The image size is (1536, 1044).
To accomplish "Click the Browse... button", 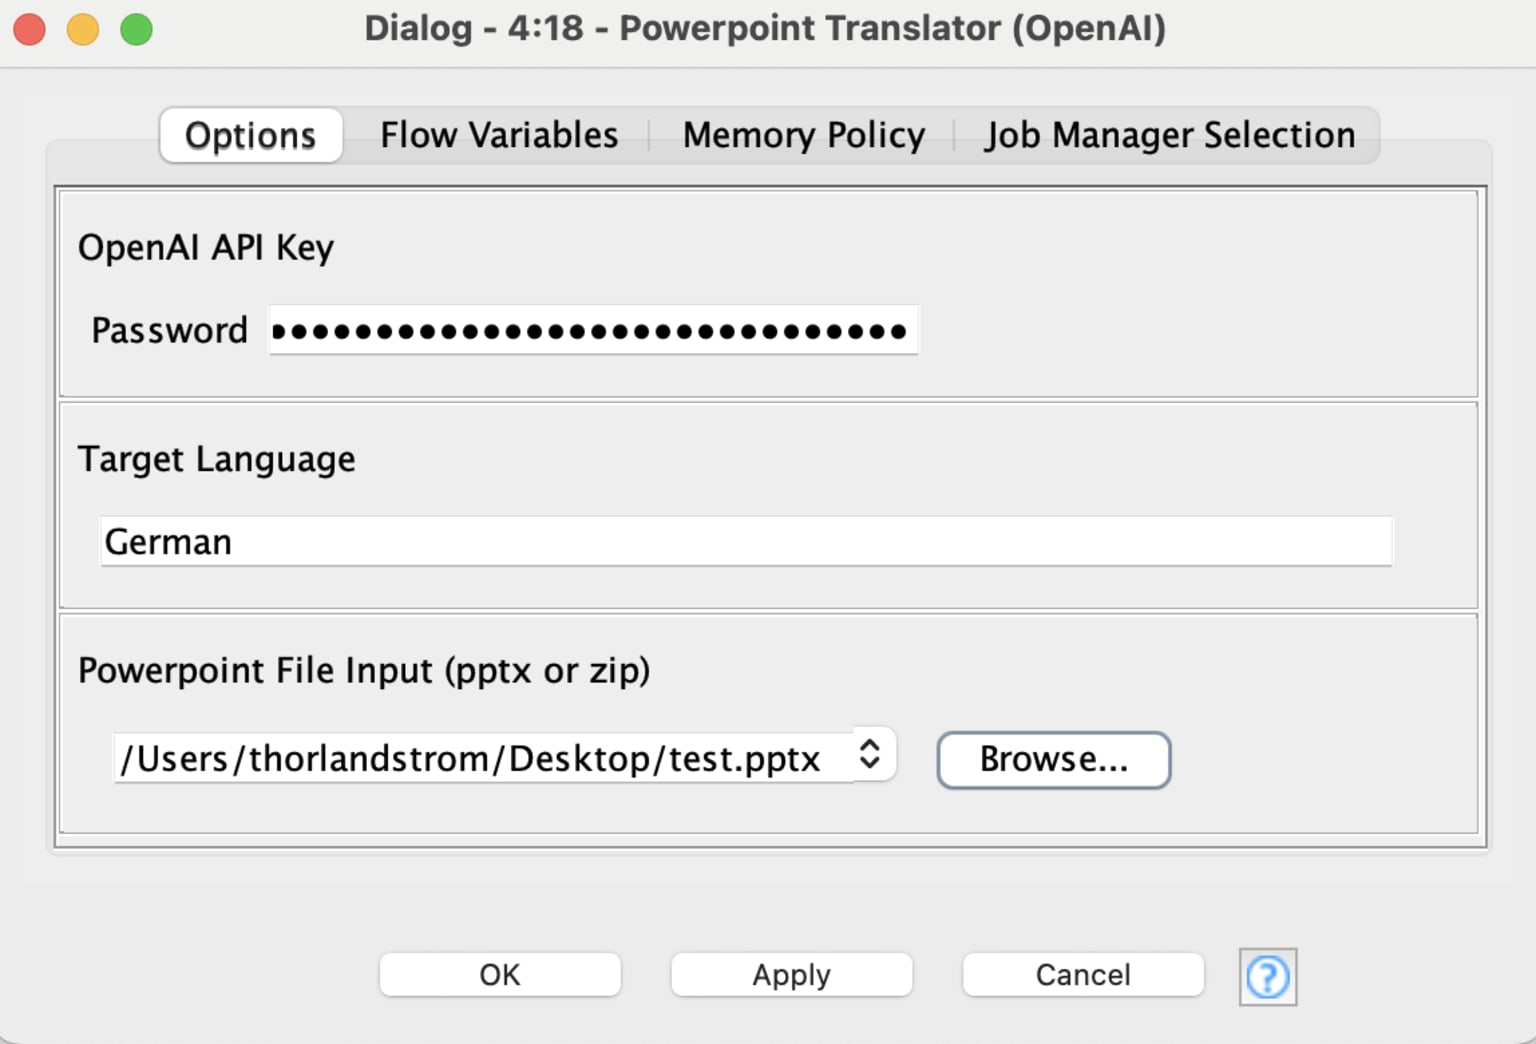I will pyautogui.click(x=1054, y=760).
